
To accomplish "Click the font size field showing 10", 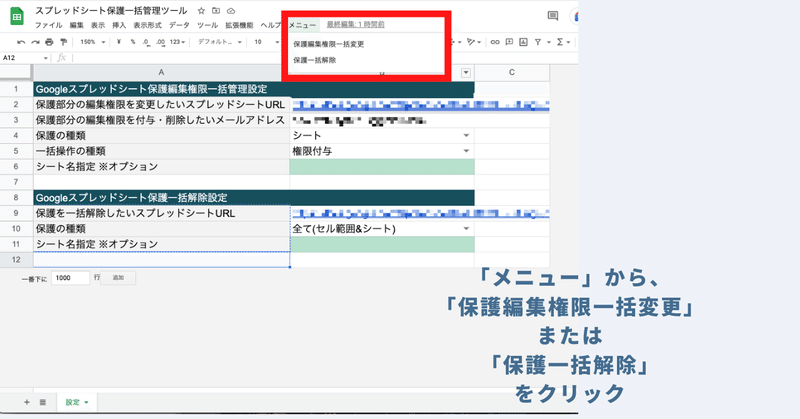I will click(258, 42).
